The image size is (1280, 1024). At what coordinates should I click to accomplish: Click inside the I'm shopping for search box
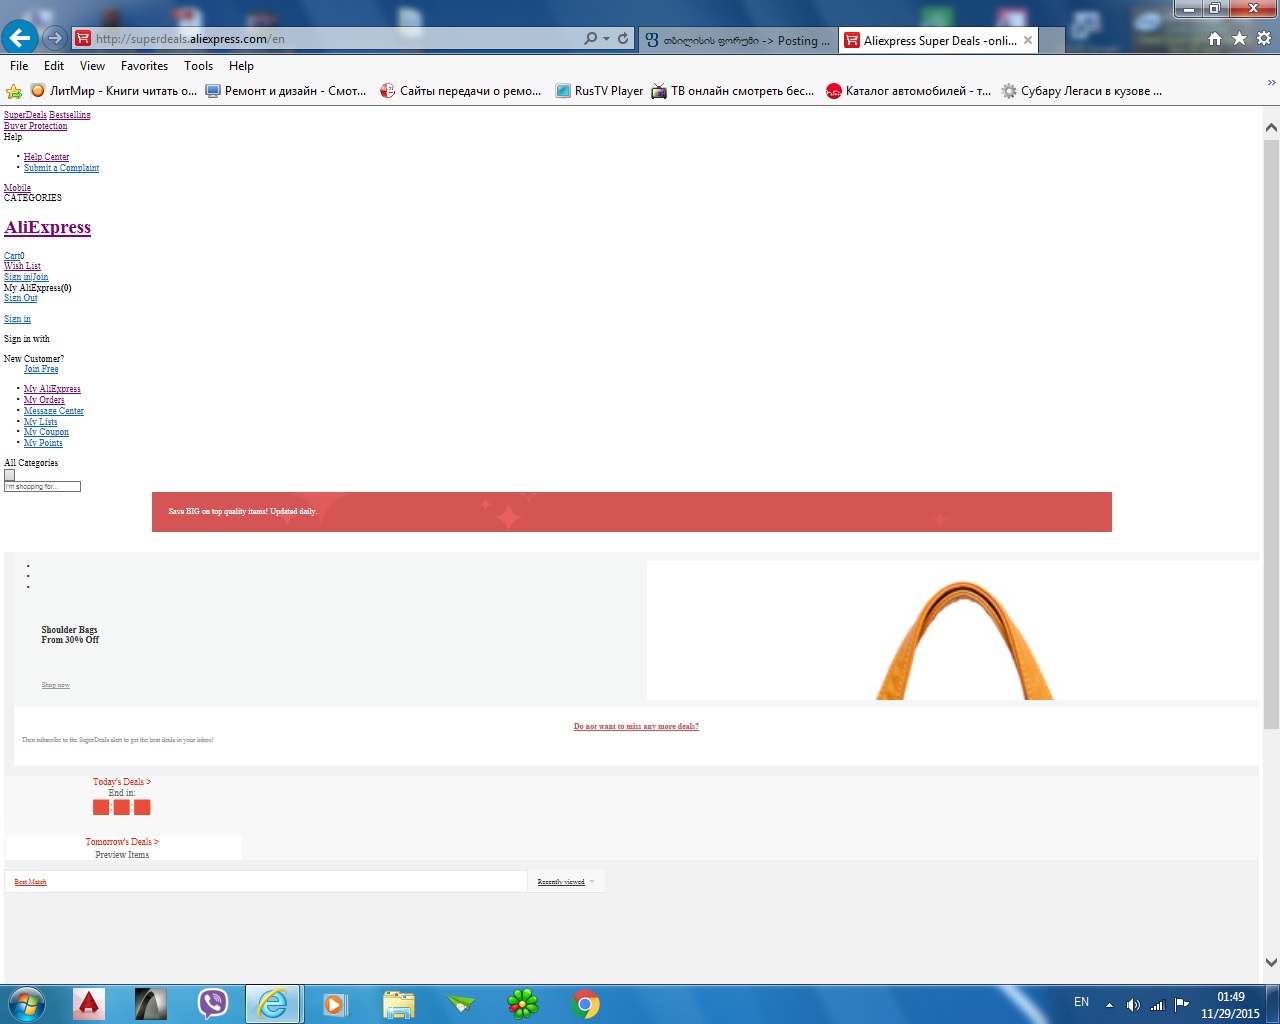[42, 487]
